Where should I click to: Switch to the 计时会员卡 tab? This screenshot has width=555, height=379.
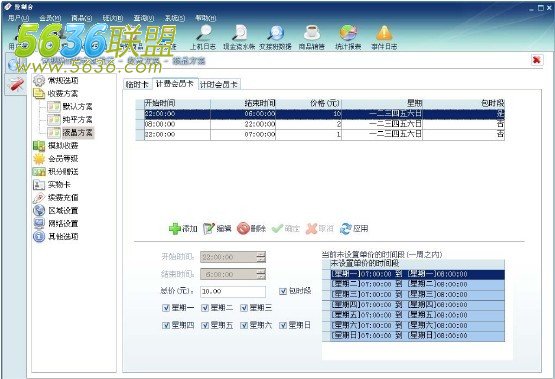pos(219,85)
